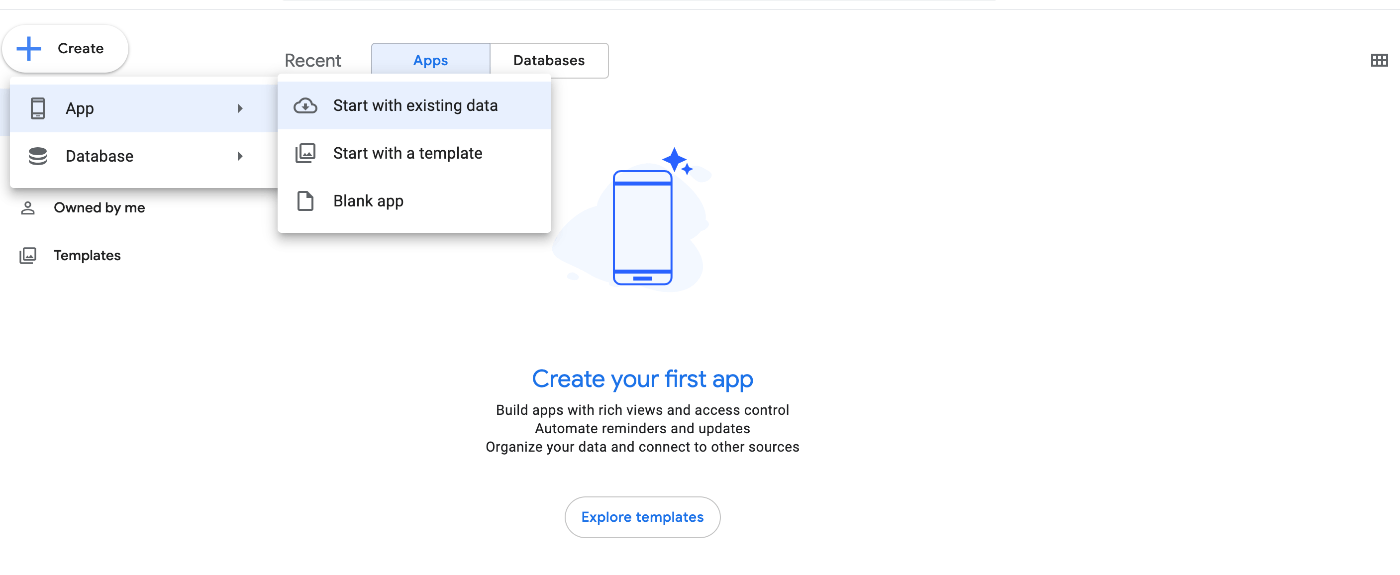
Task: Click the person icon for Owned by me
Action: pos(28,208)
